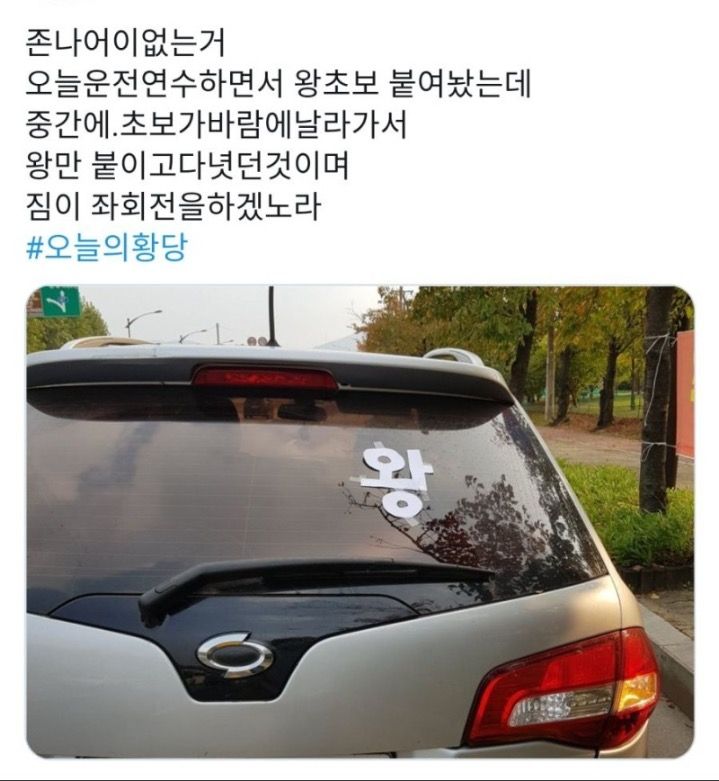Click the line 짐이 좌회전을하겠노라

click(x=173, y=207)
